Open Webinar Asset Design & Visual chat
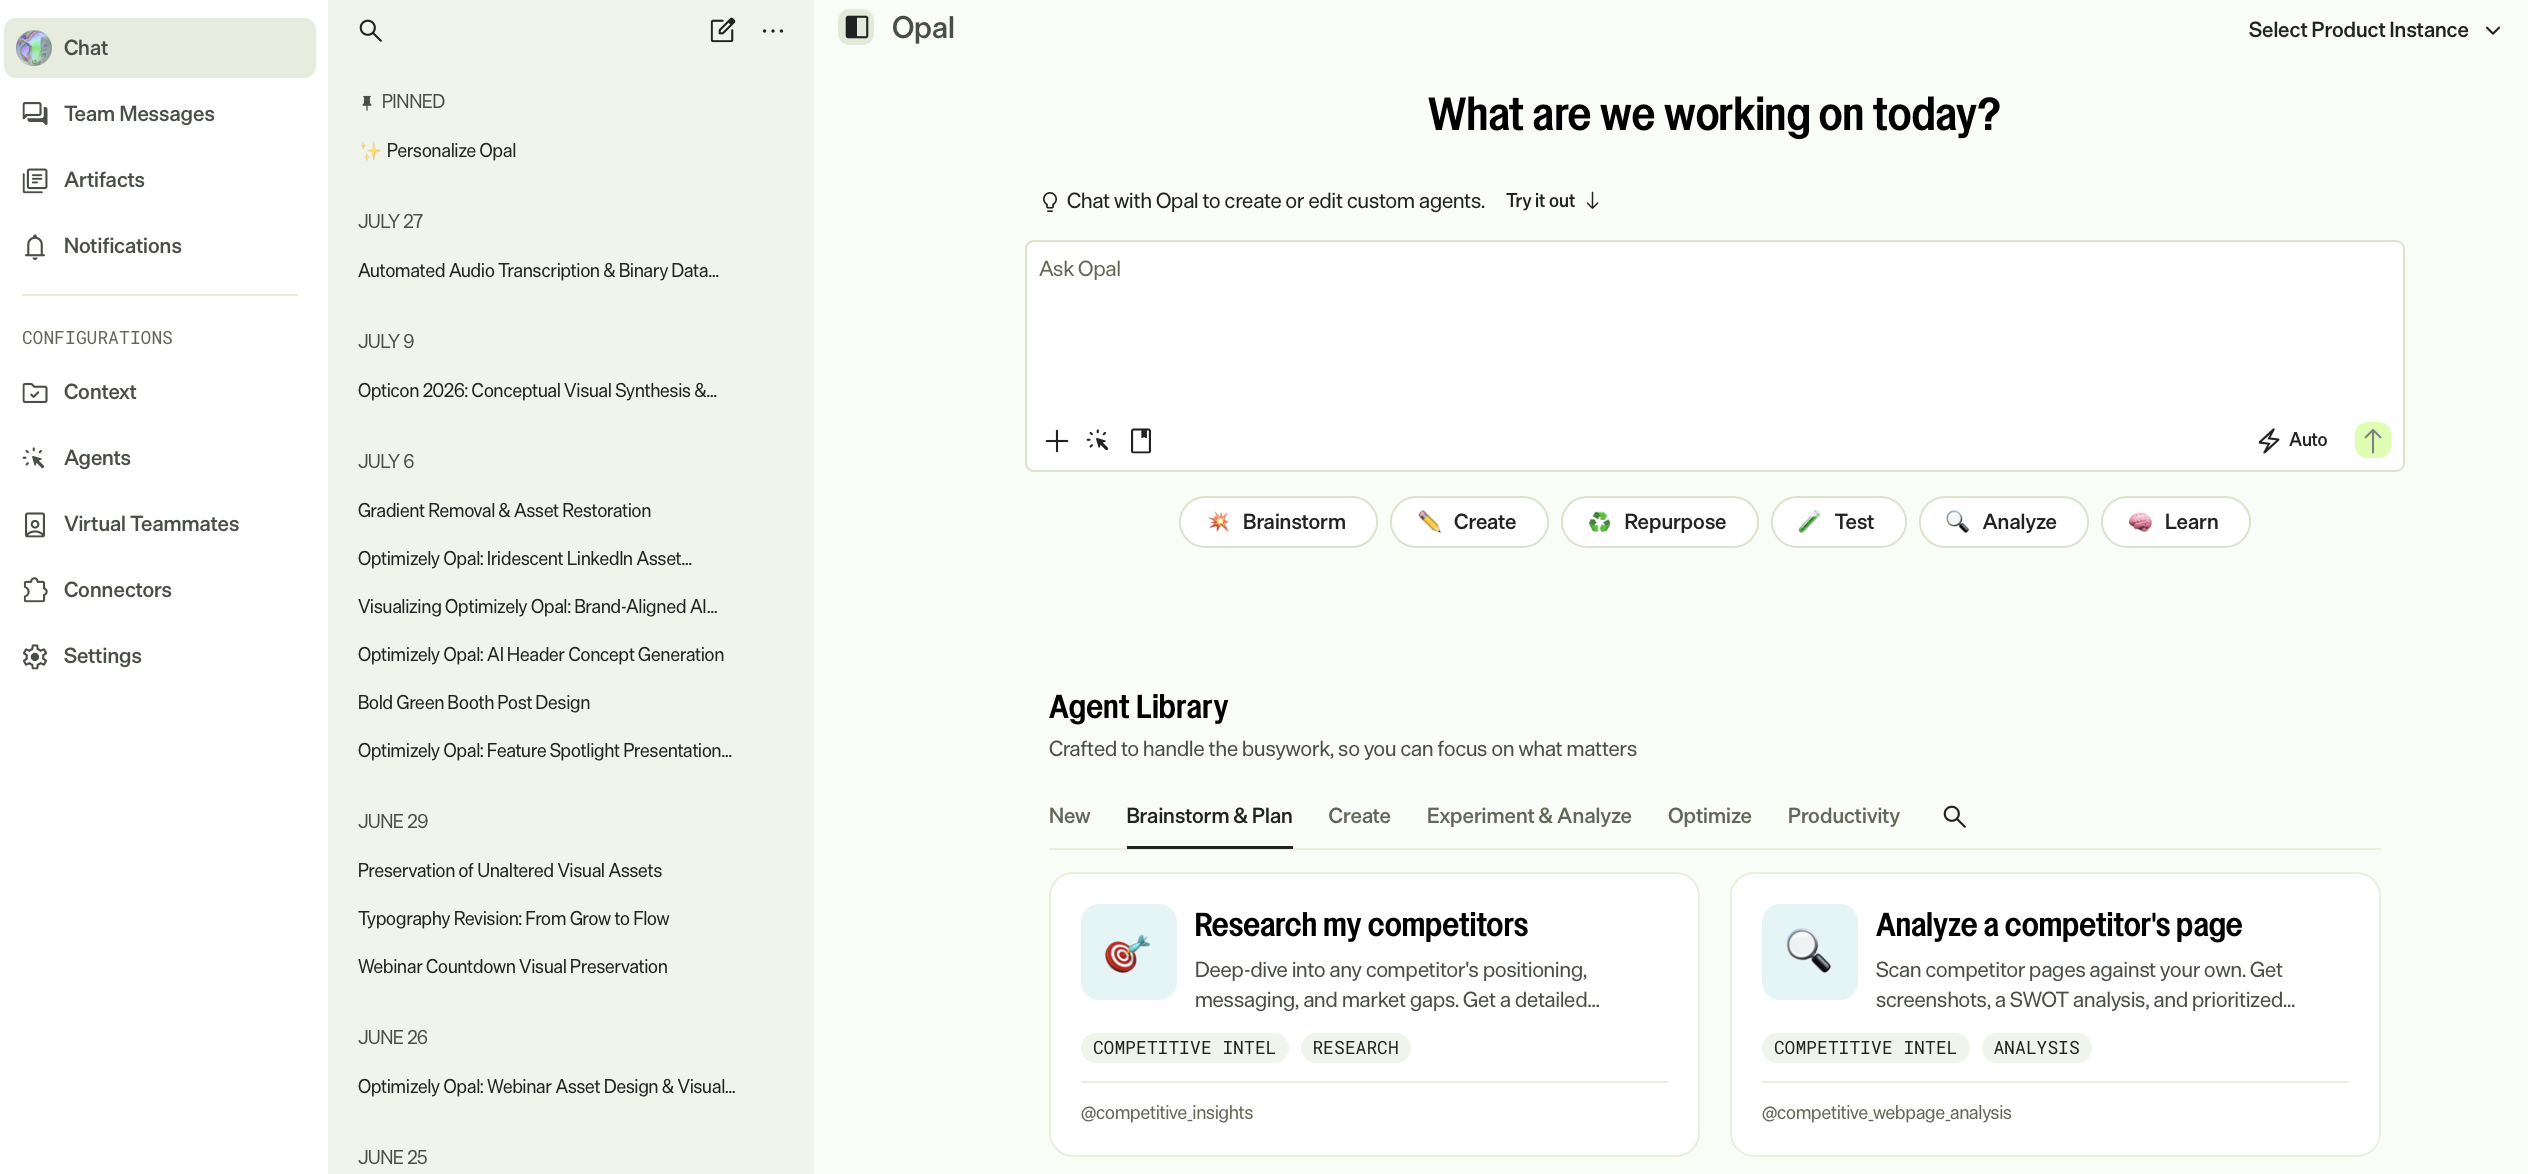 coord(547,1087)
